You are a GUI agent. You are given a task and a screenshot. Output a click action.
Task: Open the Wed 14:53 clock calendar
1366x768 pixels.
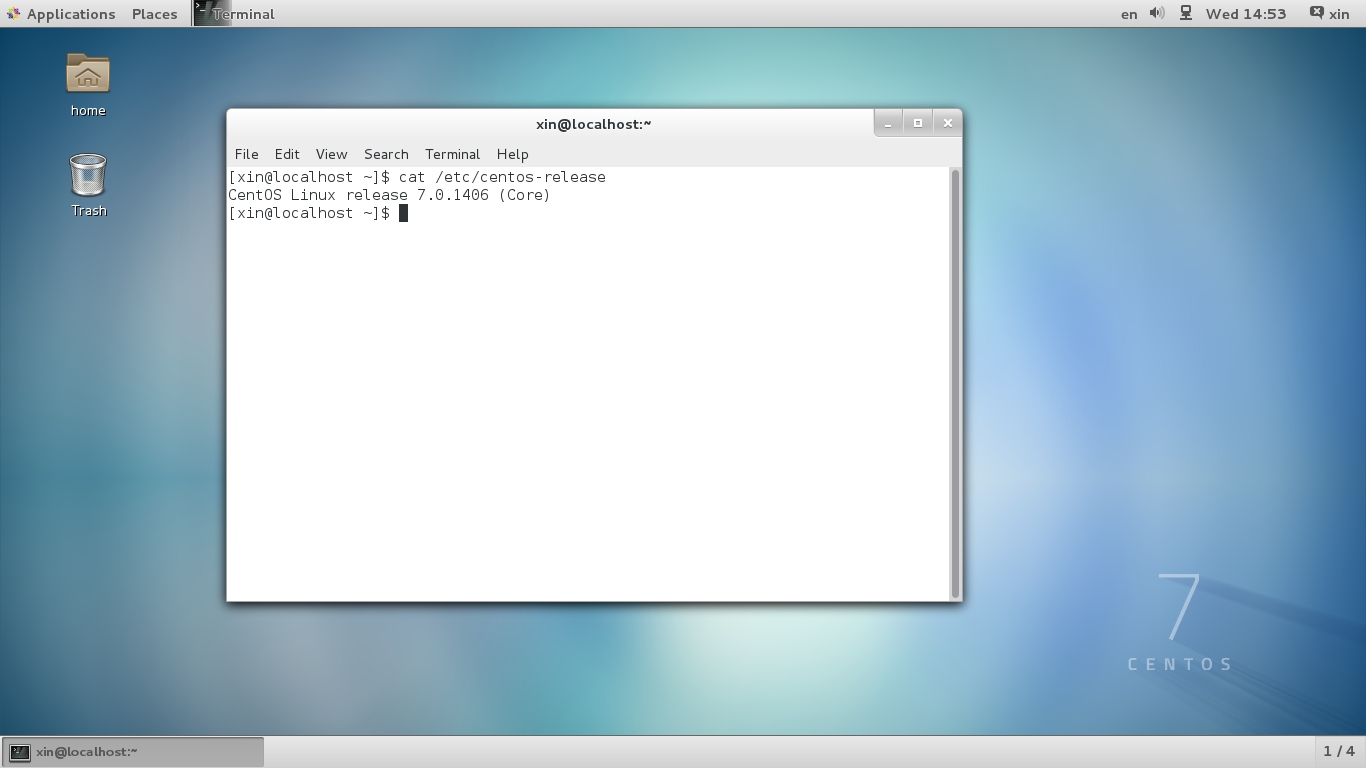1246,14
